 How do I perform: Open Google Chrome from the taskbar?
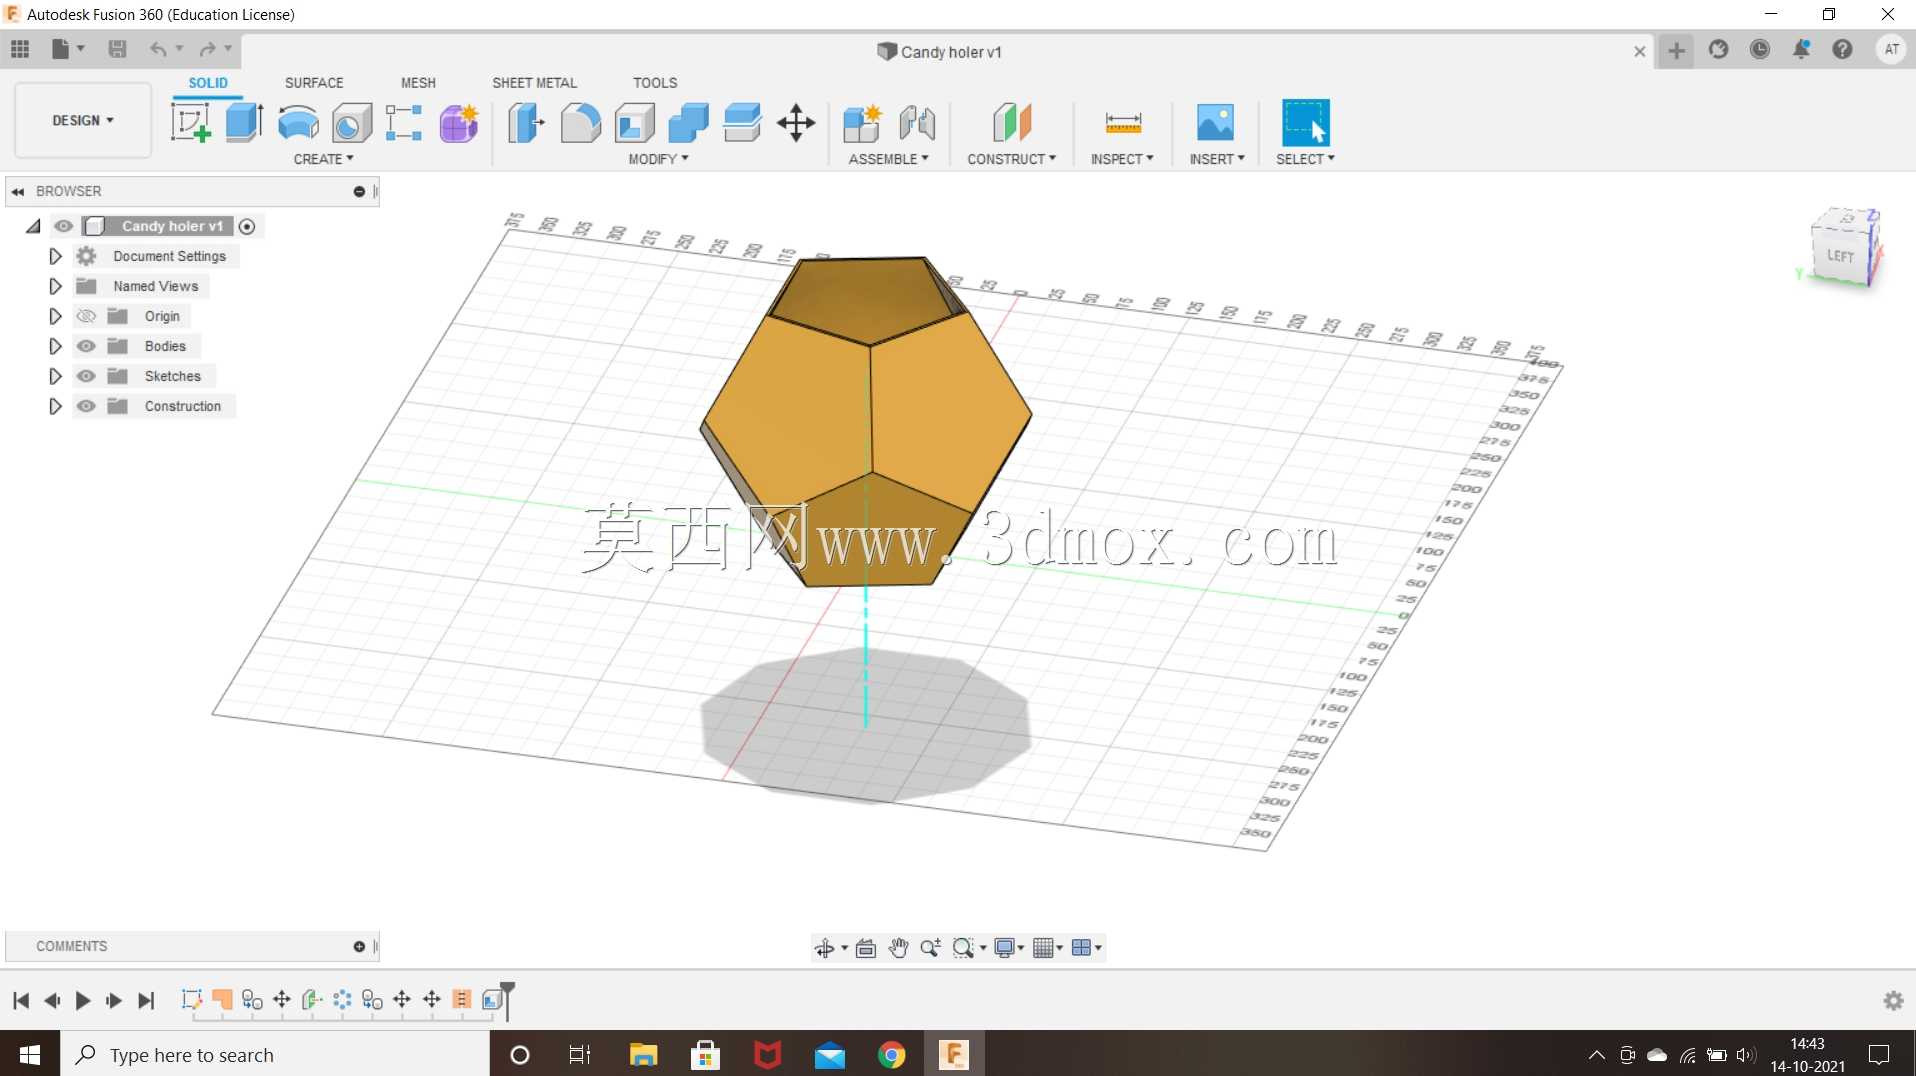coord(891,1055)
